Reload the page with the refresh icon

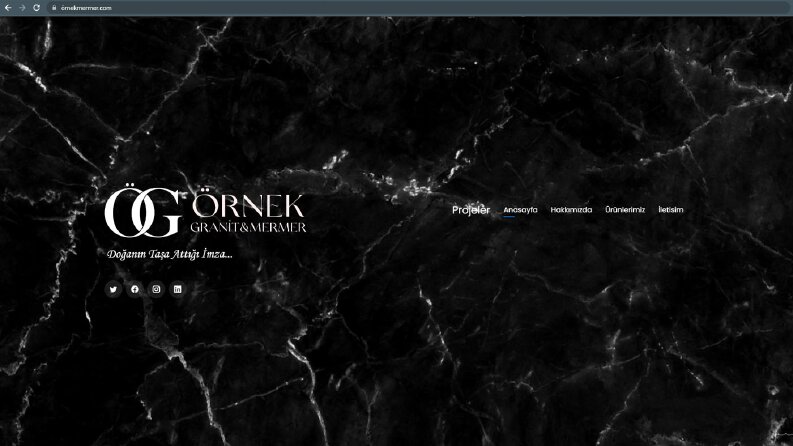(x=36, y=8)
